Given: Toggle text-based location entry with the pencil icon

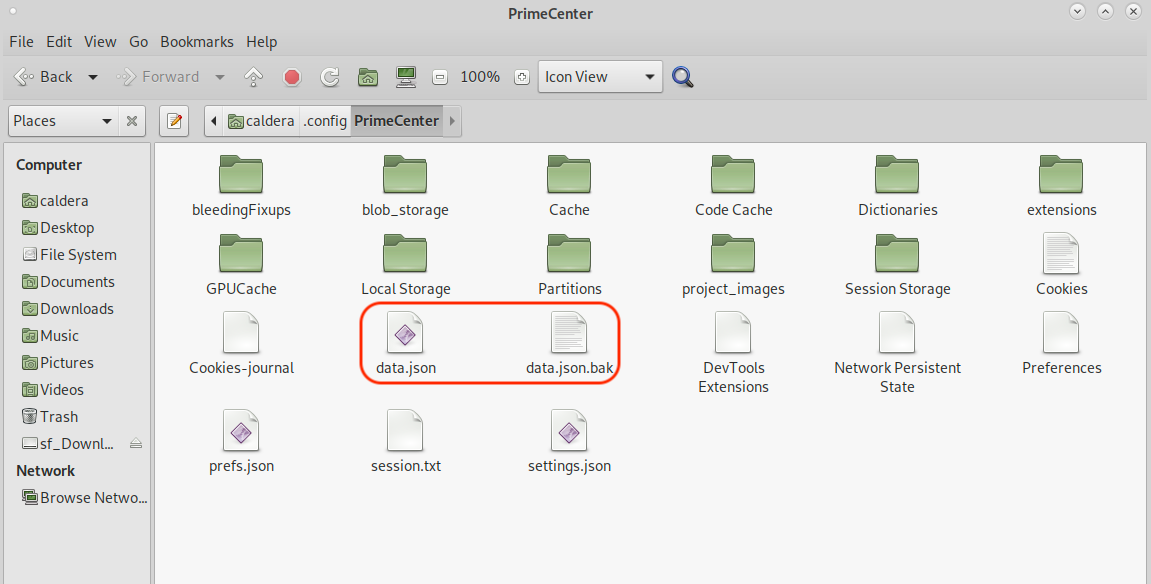Looking at the screenshot, I should tap(174, 120).
